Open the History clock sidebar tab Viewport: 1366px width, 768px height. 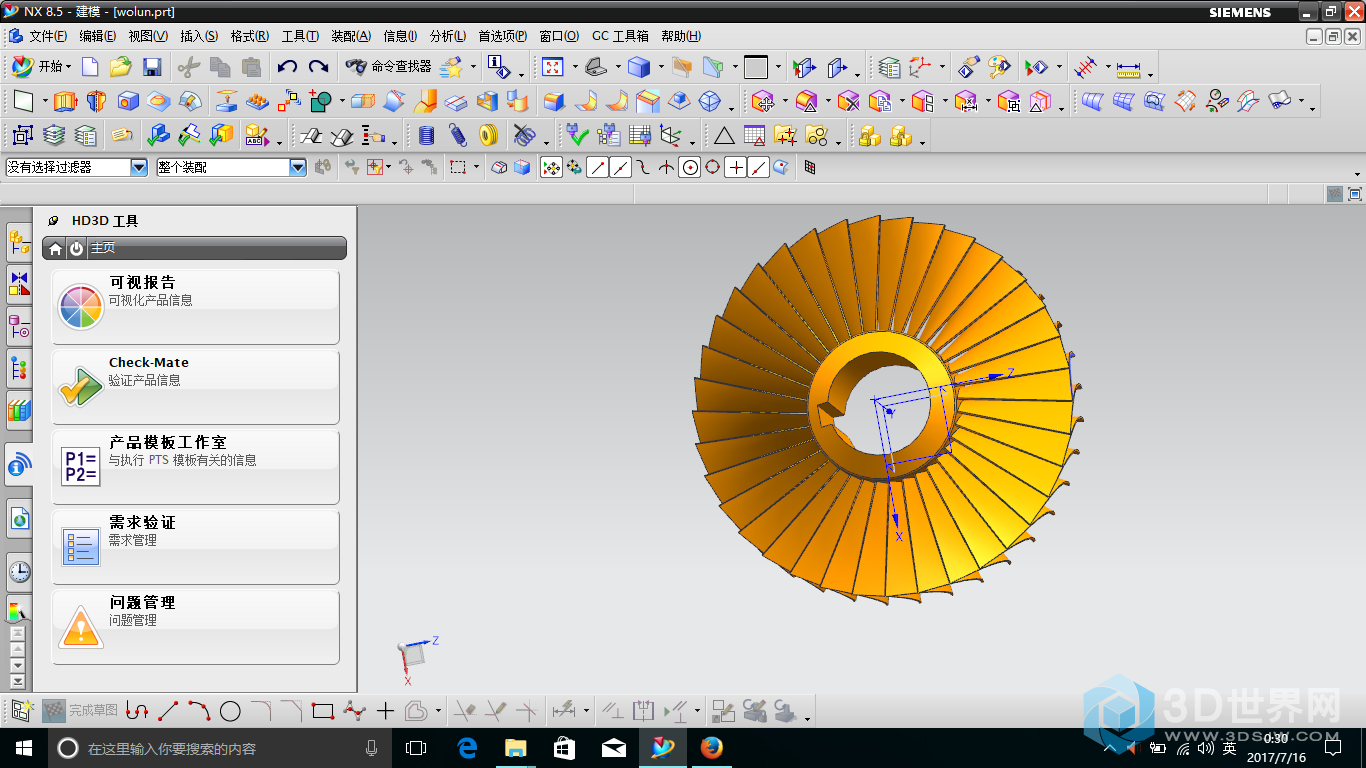(x=19, y=572)
